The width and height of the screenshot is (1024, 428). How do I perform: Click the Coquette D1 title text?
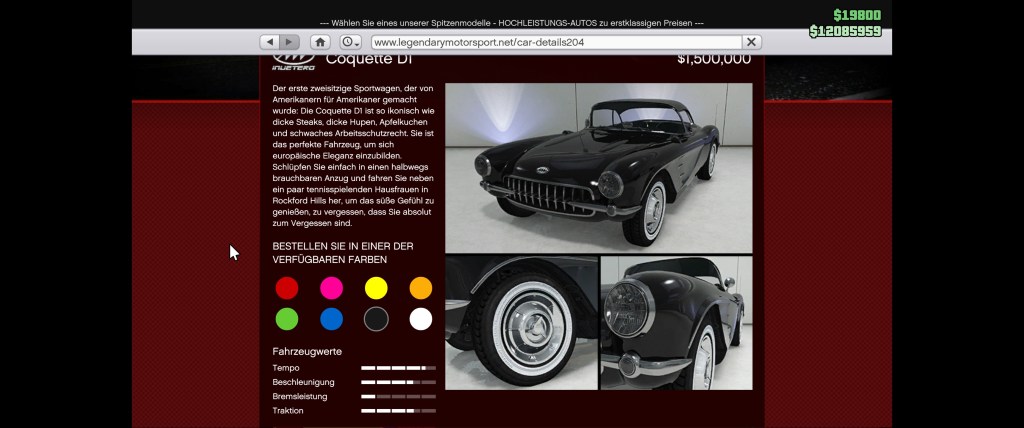pos(369,60)
